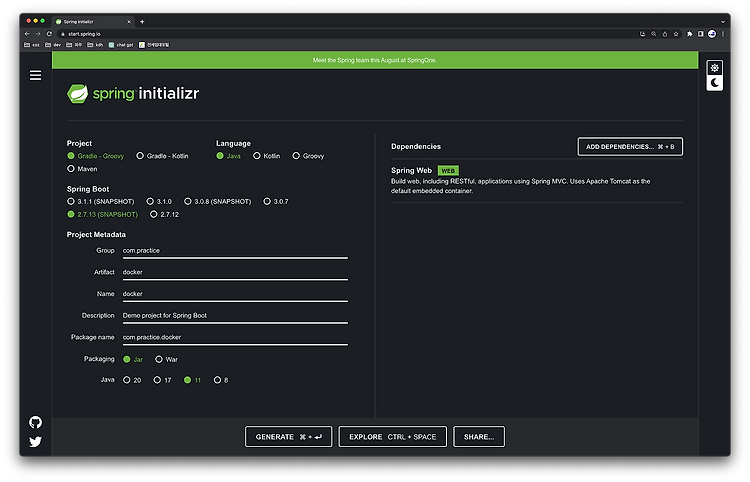This screenshot has width=750, height=482.
Task: Reload the page
Action: (x=49, y=33)
